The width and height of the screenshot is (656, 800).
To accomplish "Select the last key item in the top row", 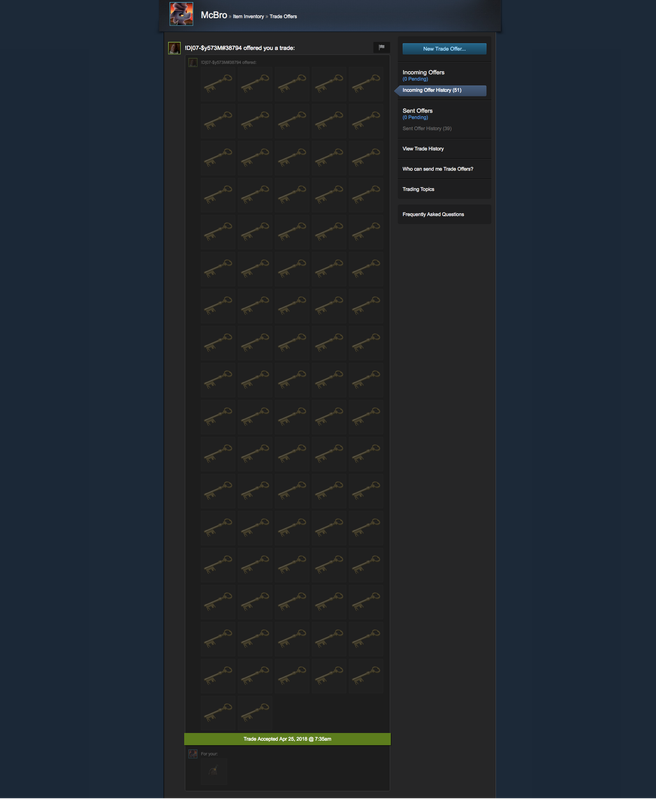I will coord(366,84).
